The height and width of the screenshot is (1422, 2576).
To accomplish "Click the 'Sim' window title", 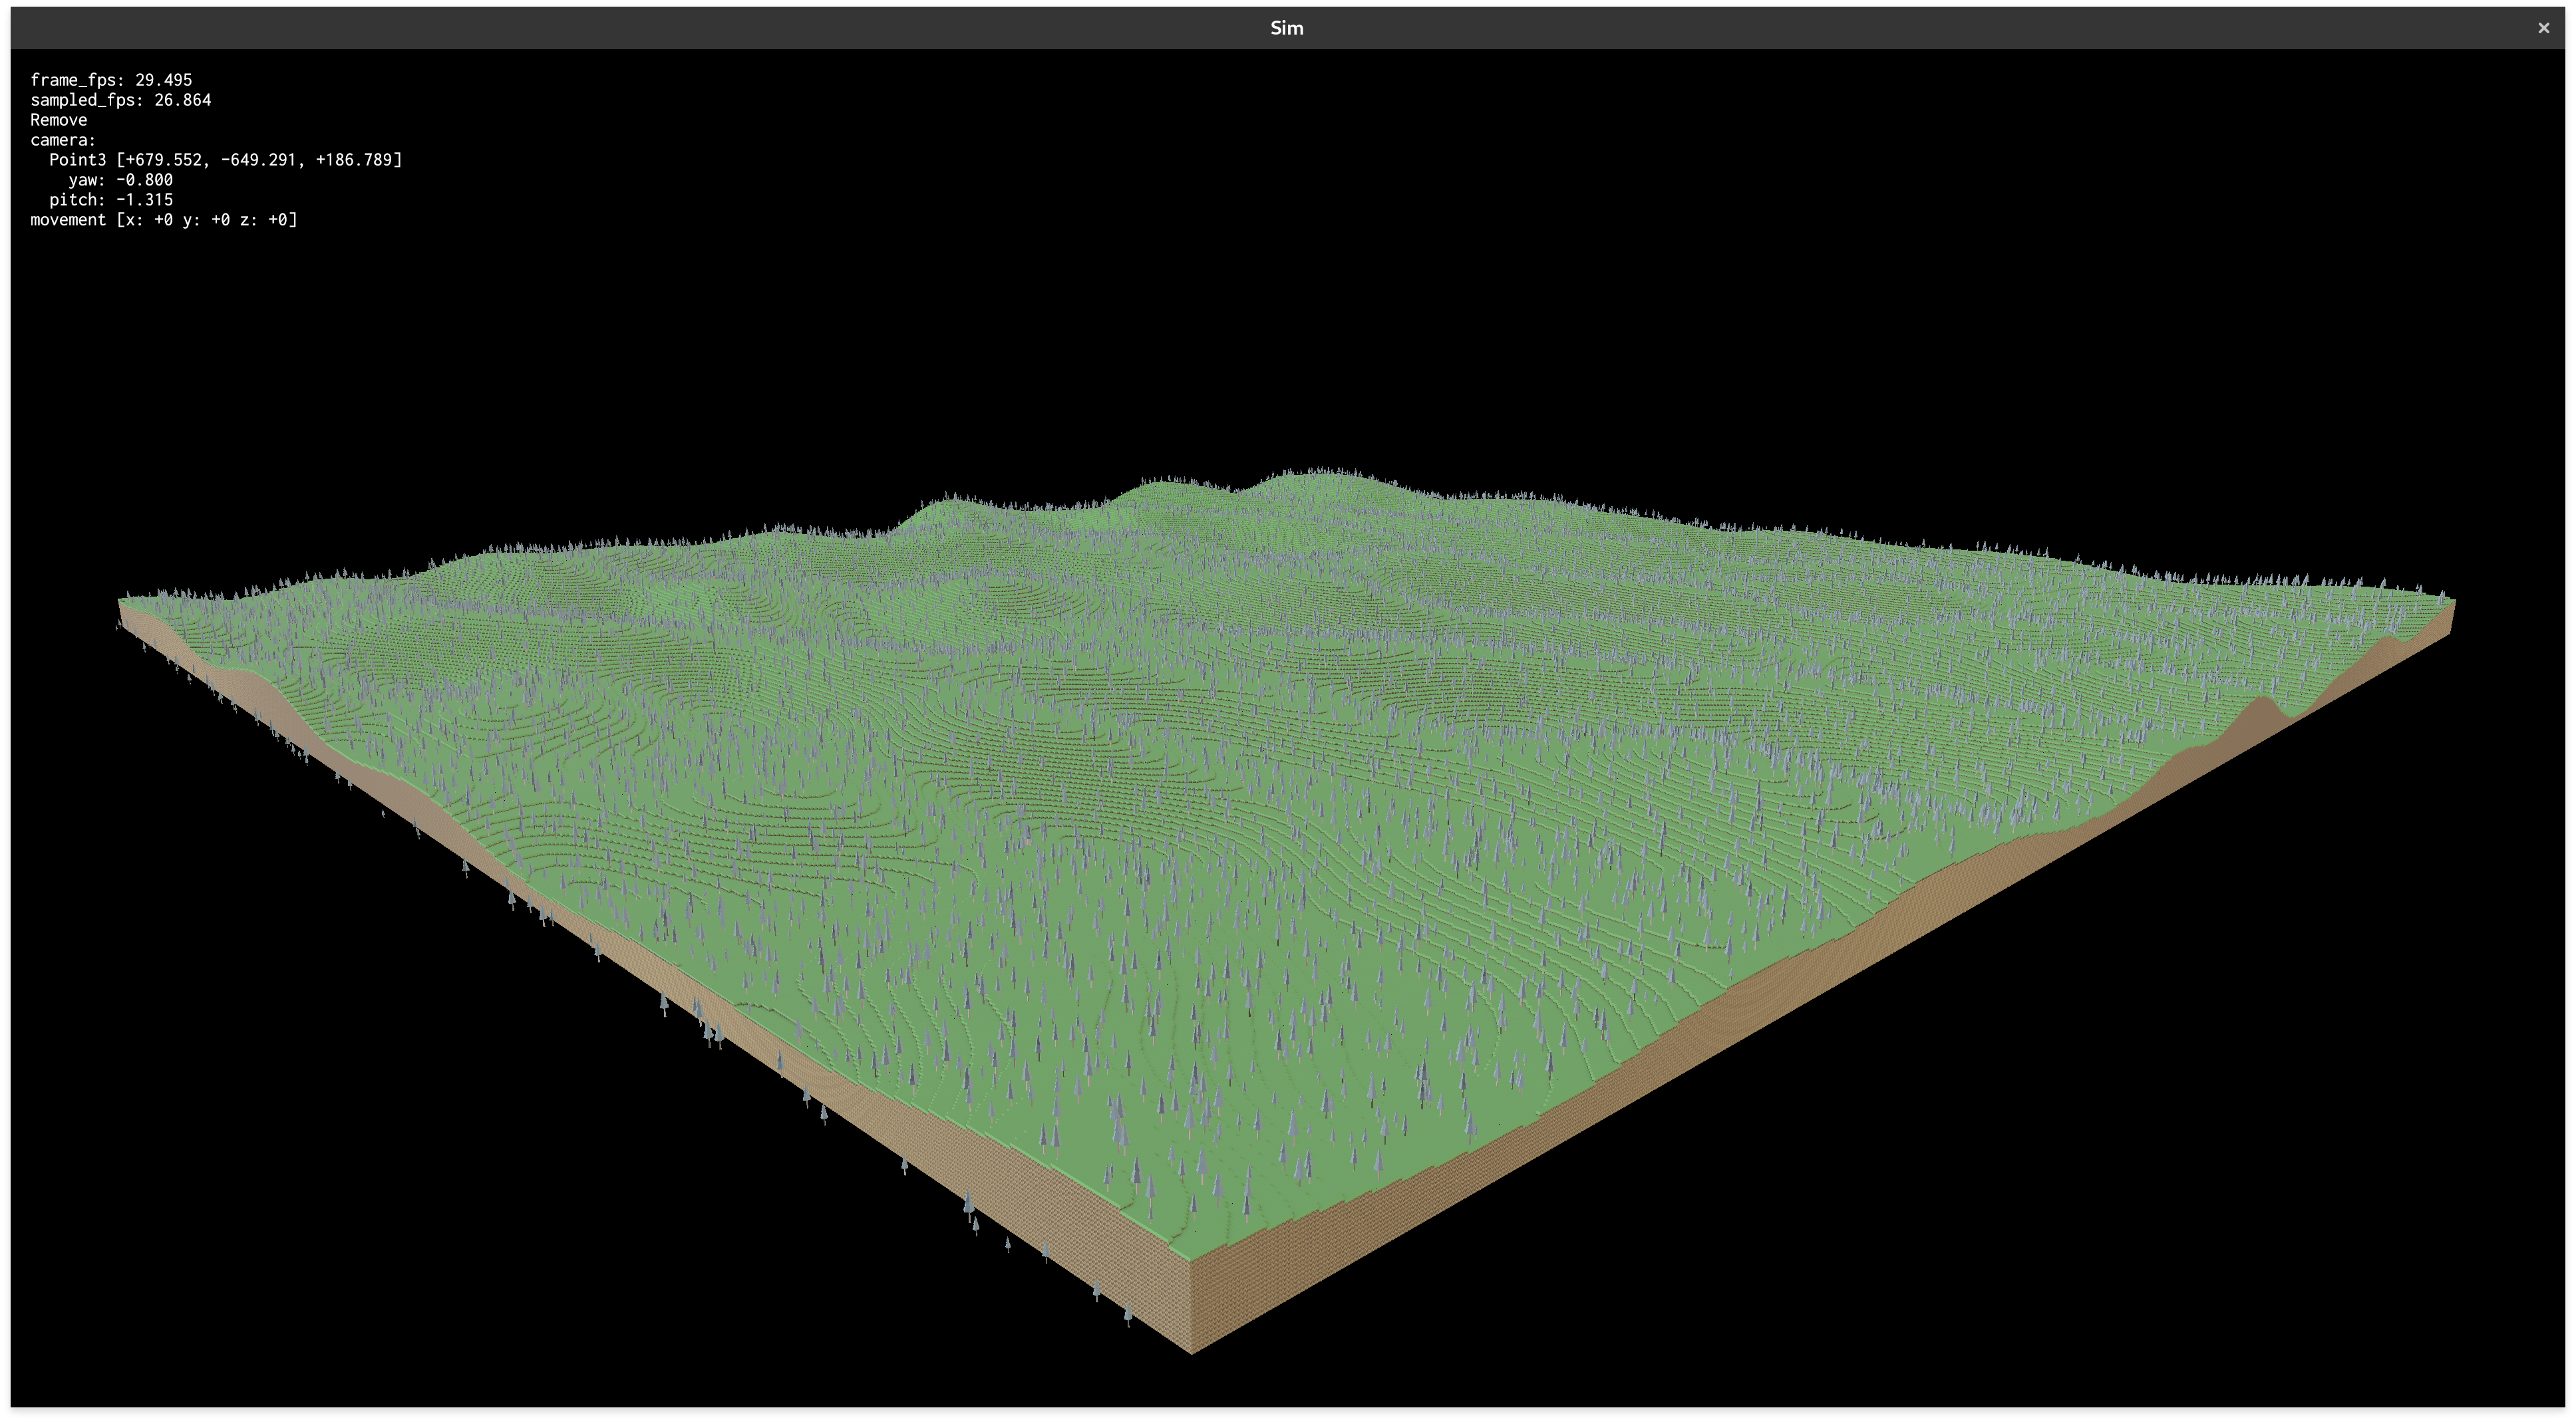I will [x=1286, y=28].
